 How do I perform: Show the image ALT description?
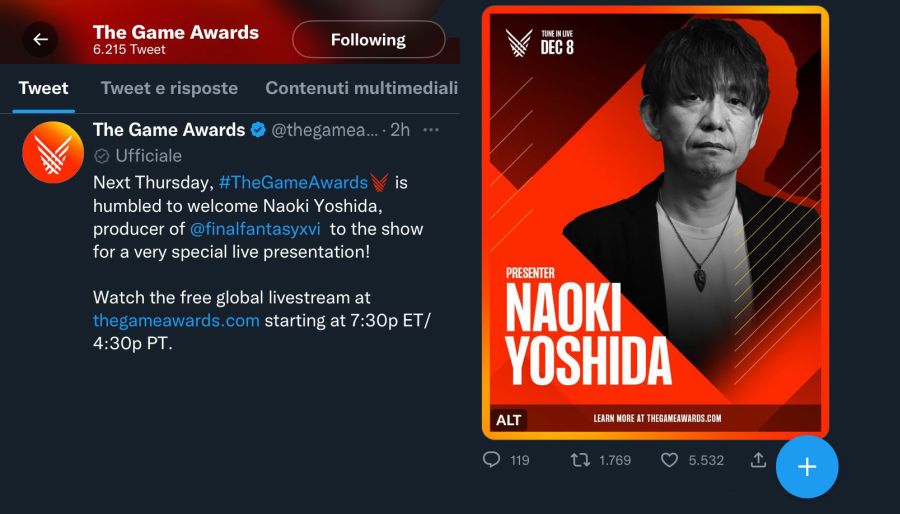tap(508, 420)
